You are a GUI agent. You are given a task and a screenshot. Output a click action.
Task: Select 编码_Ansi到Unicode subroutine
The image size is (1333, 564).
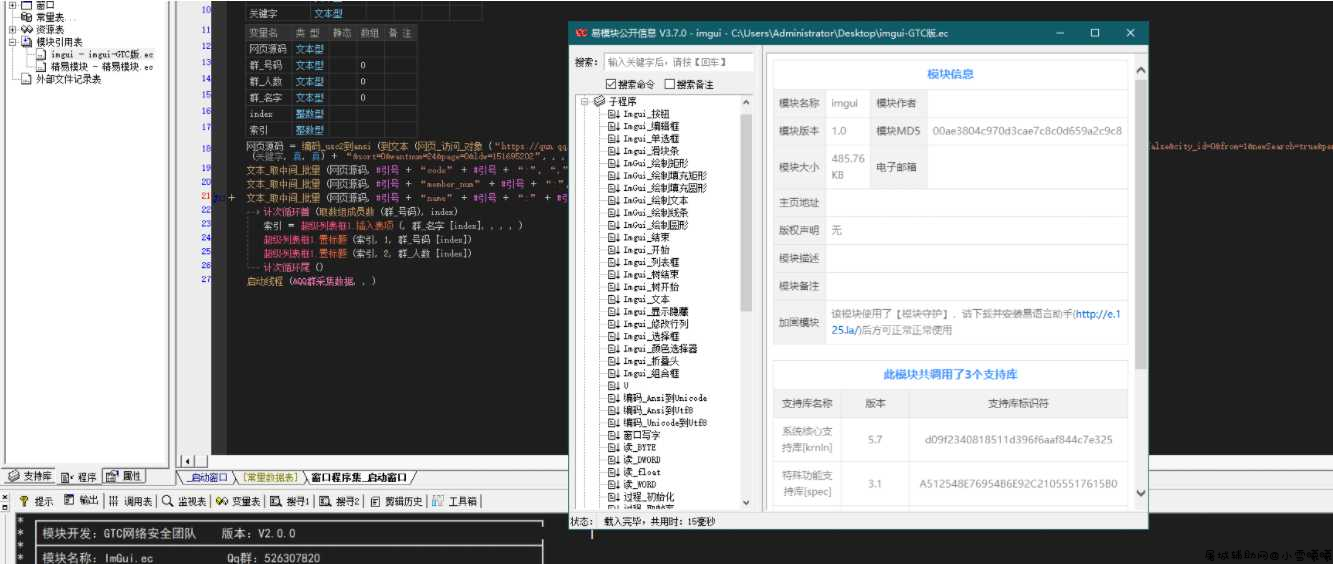(665, 398)
